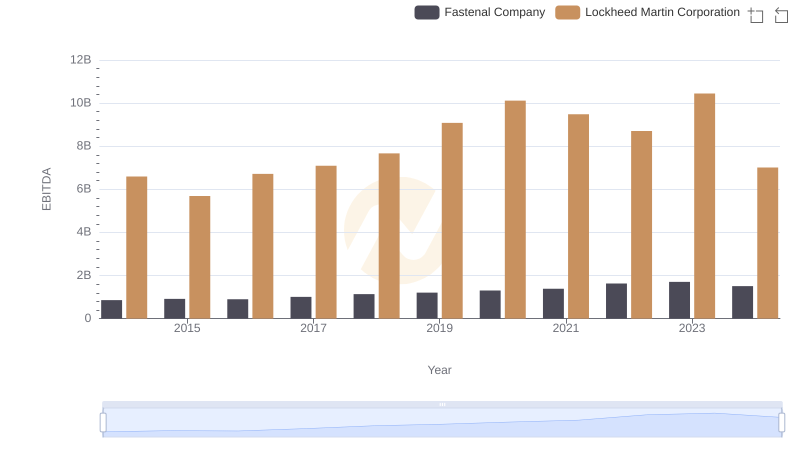Click the 0 y-axis label
The image size is (800, 461).
(88, 318)
